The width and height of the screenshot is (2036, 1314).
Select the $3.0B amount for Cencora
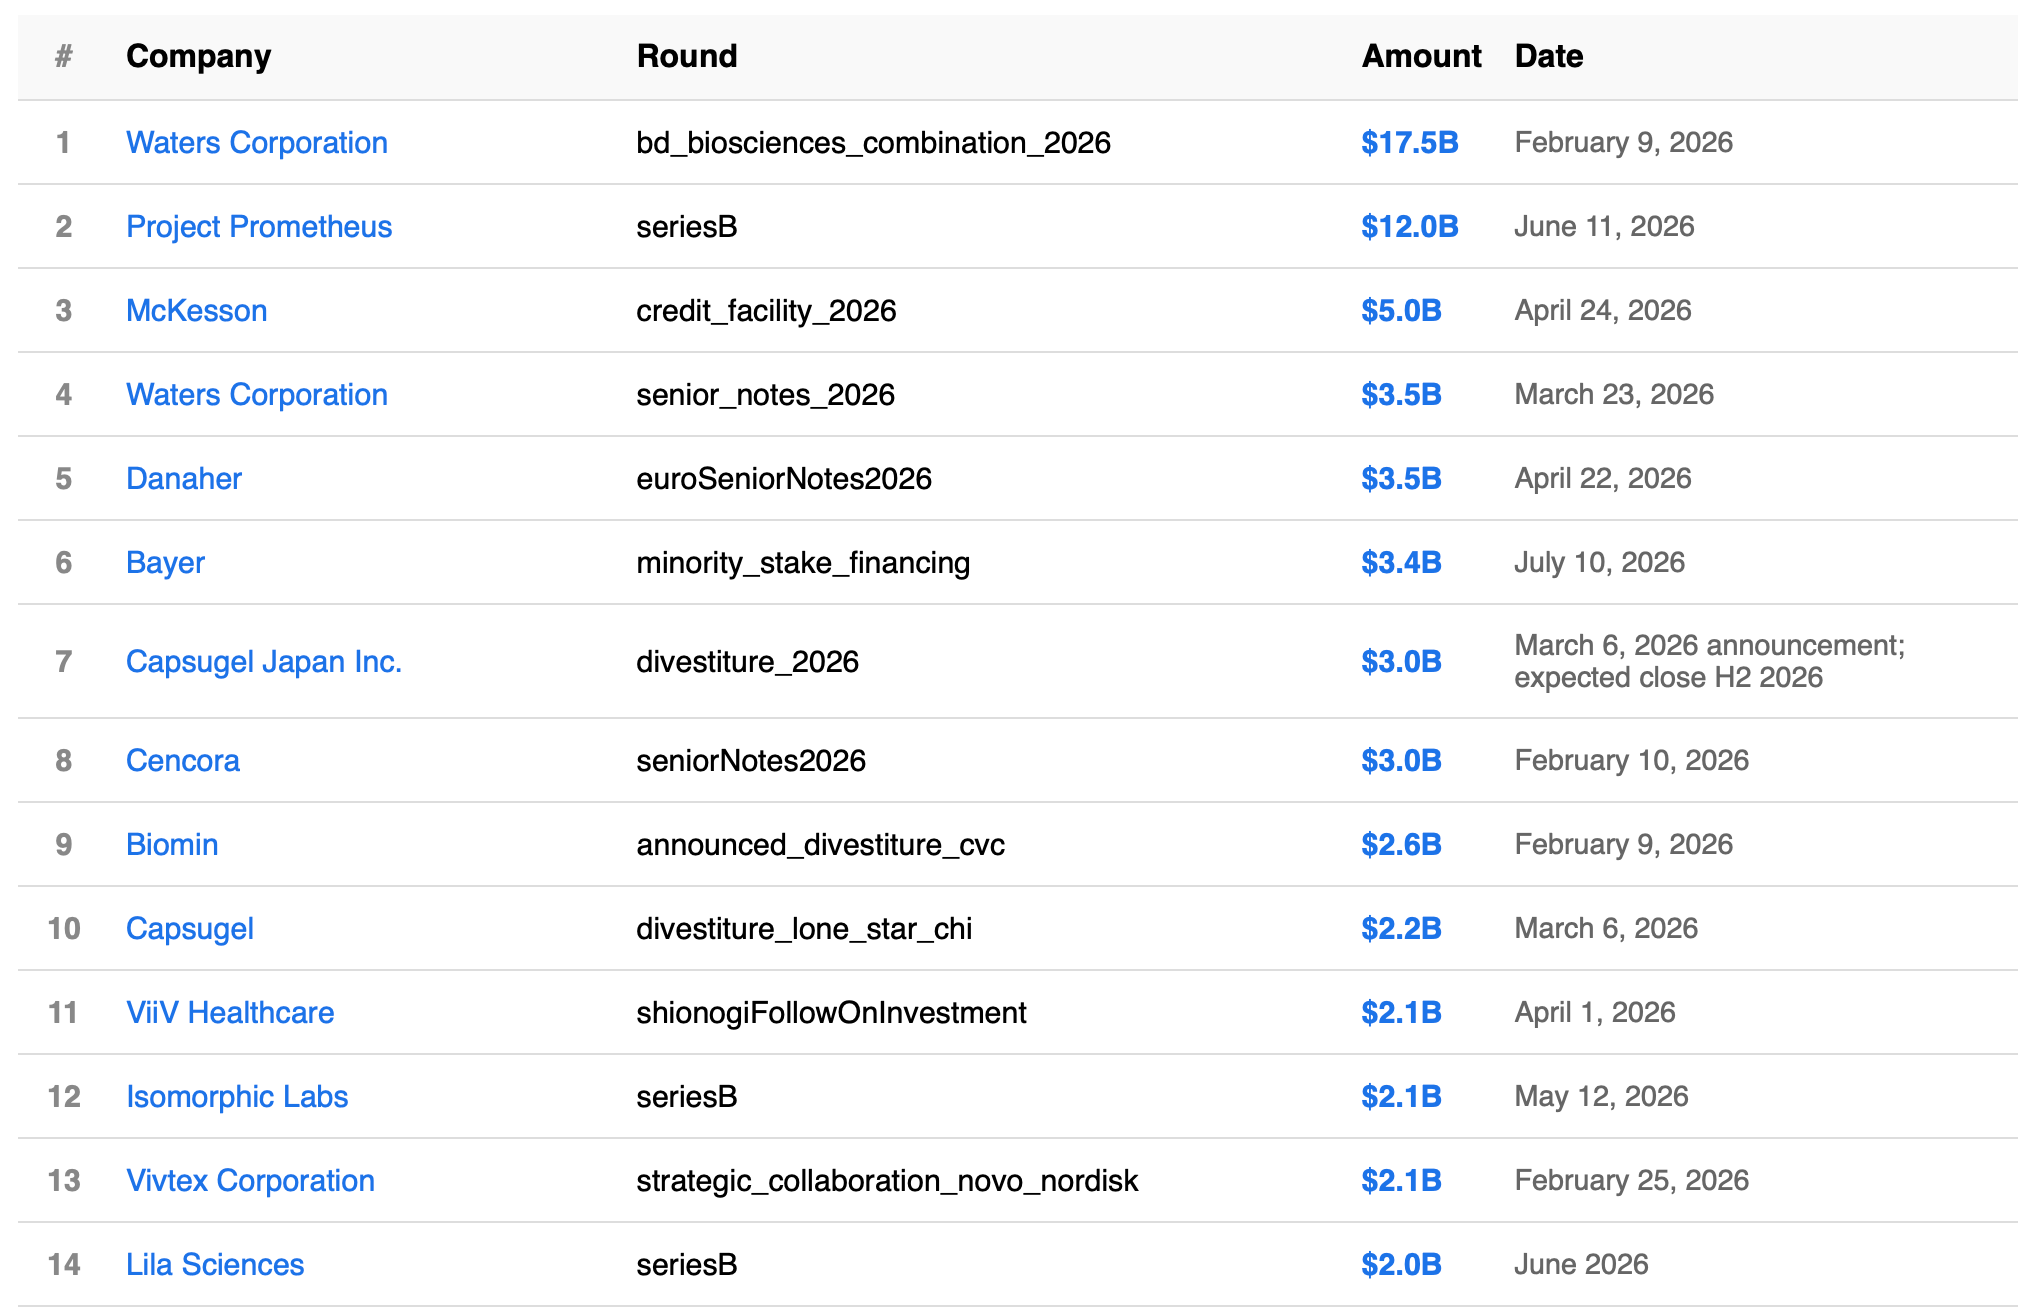click(1401, 761)
